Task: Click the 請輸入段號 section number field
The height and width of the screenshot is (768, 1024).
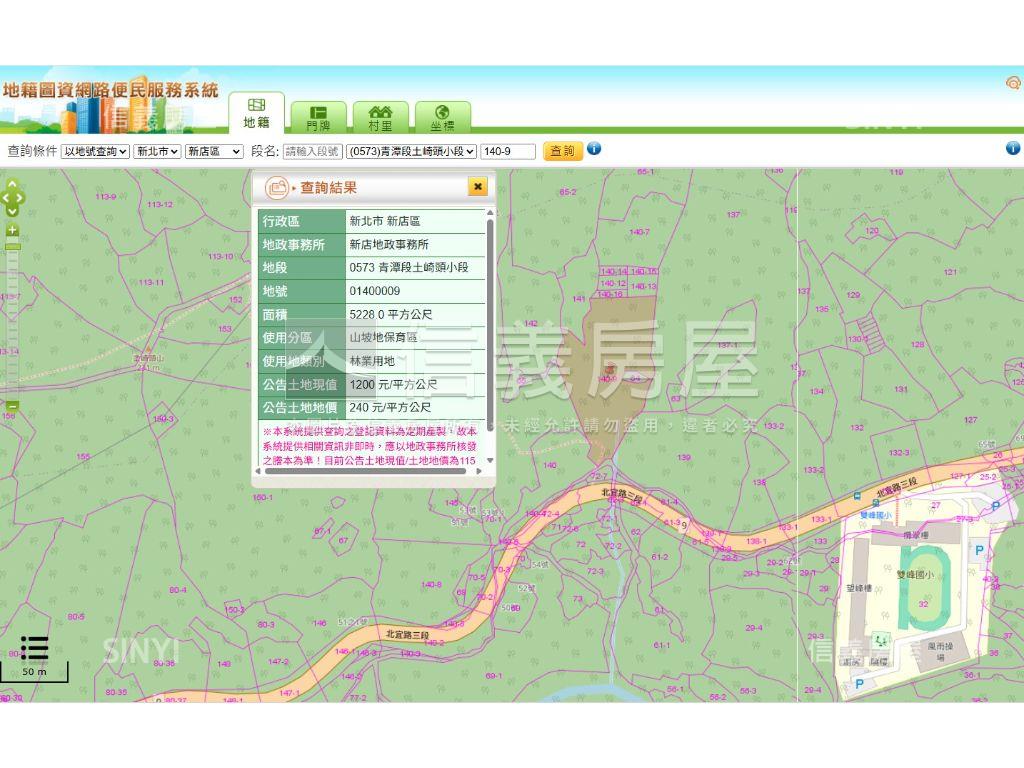Action: coord(313,152)
